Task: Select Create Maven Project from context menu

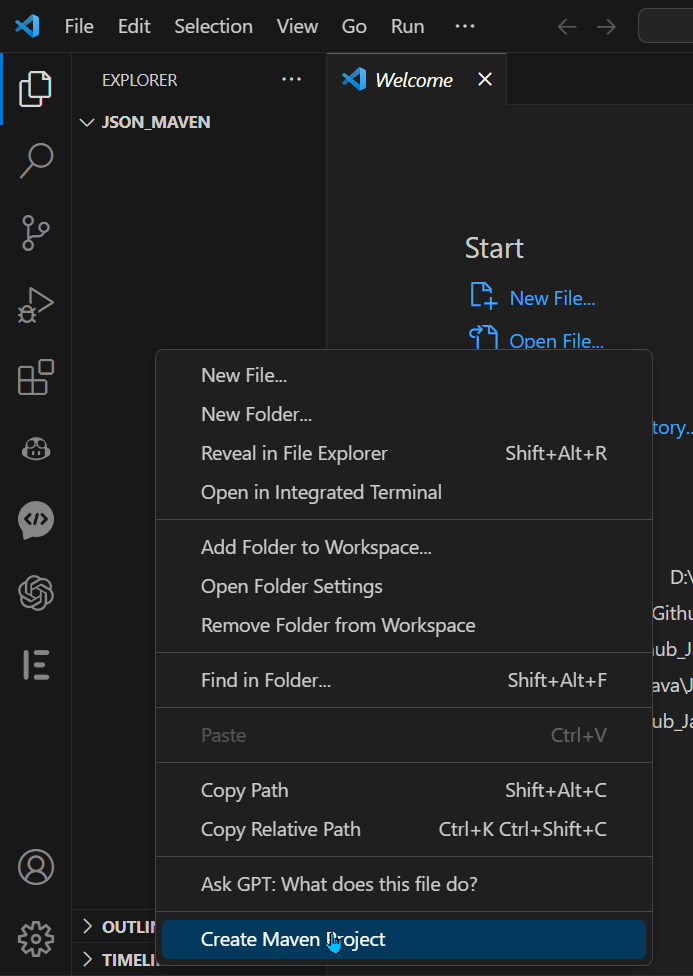Action: click(x=293, y=939)
